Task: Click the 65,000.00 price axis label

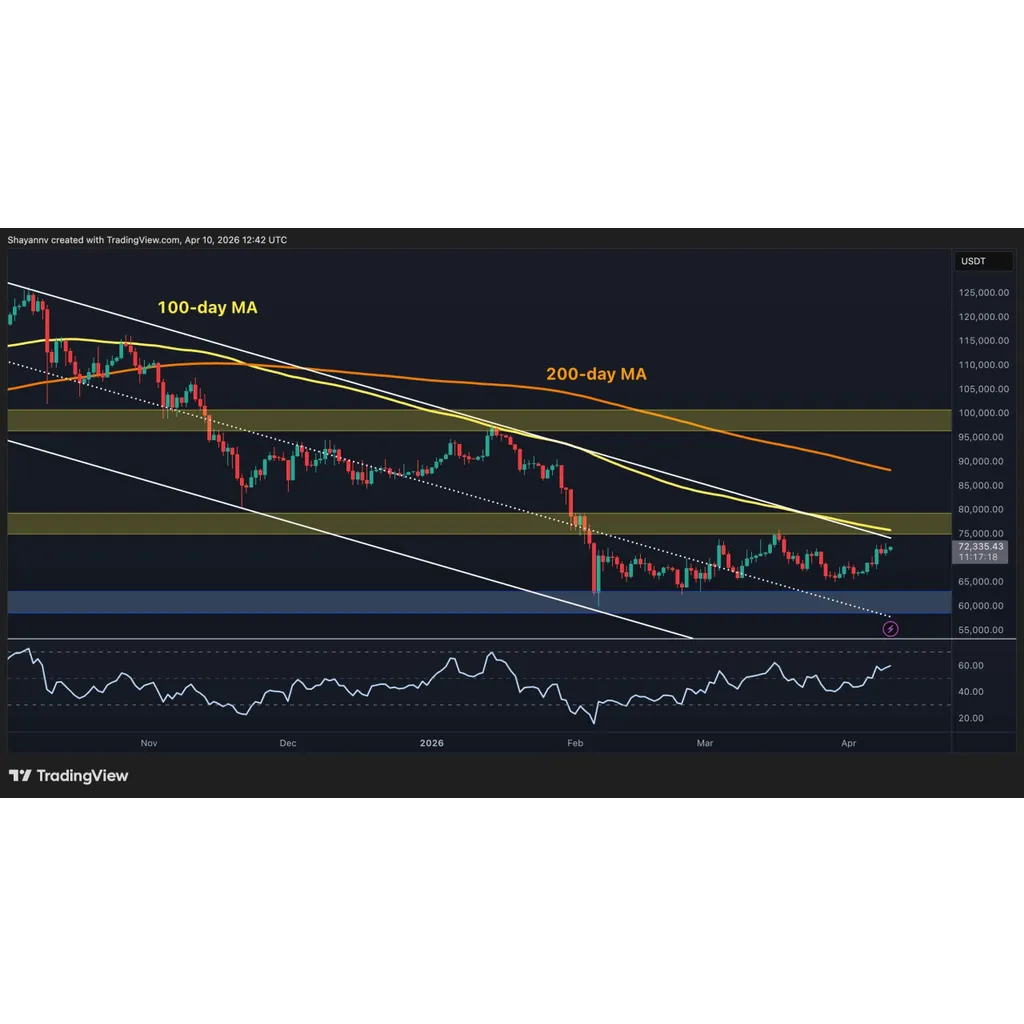Action: click(x=981, y=581)
